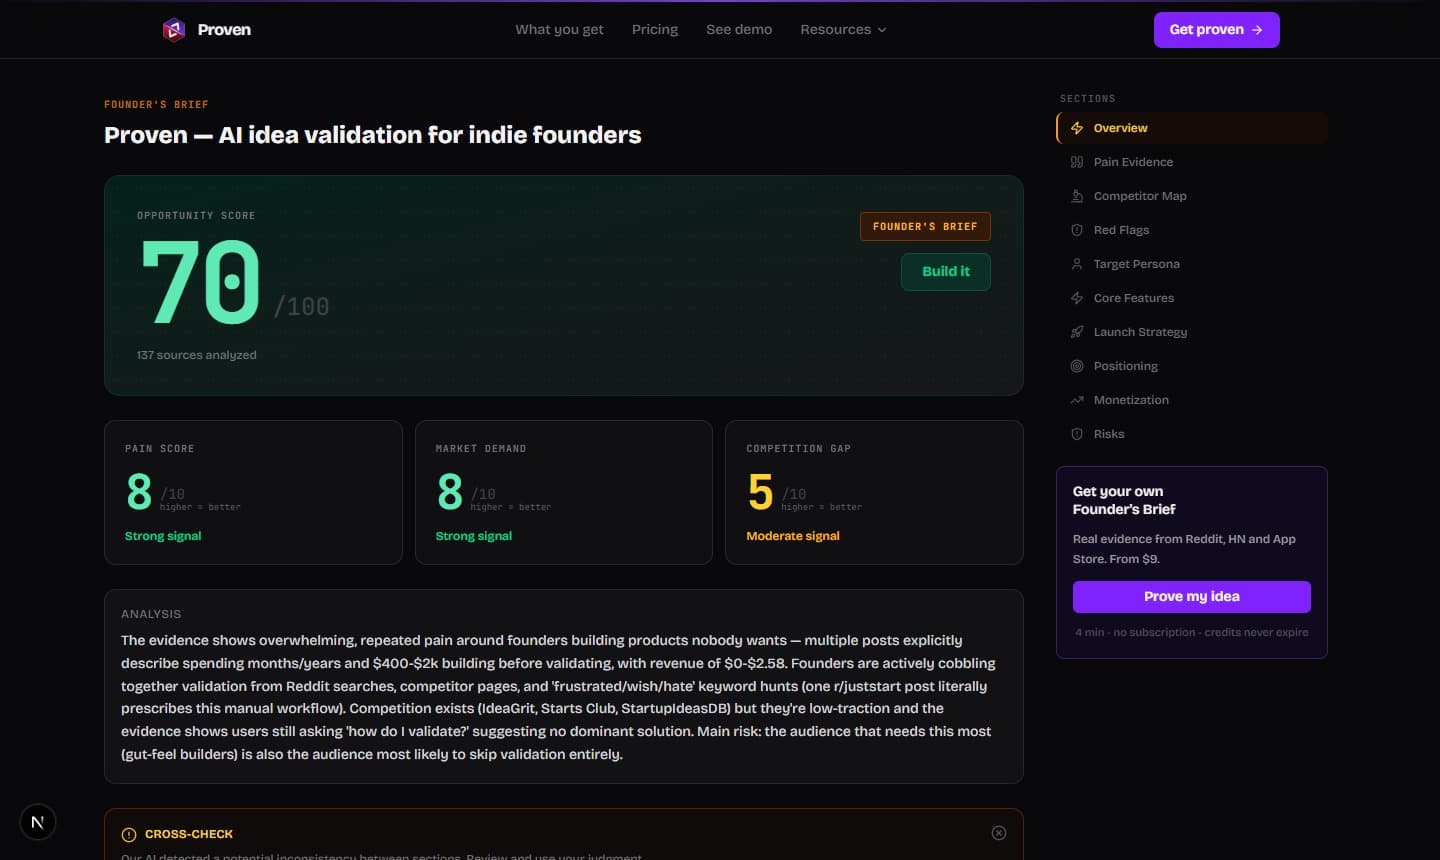The width and height of the screenshot is (1440, 860).
Task: Click the Pain Evidence quote icon
Action: [1077, 162]
